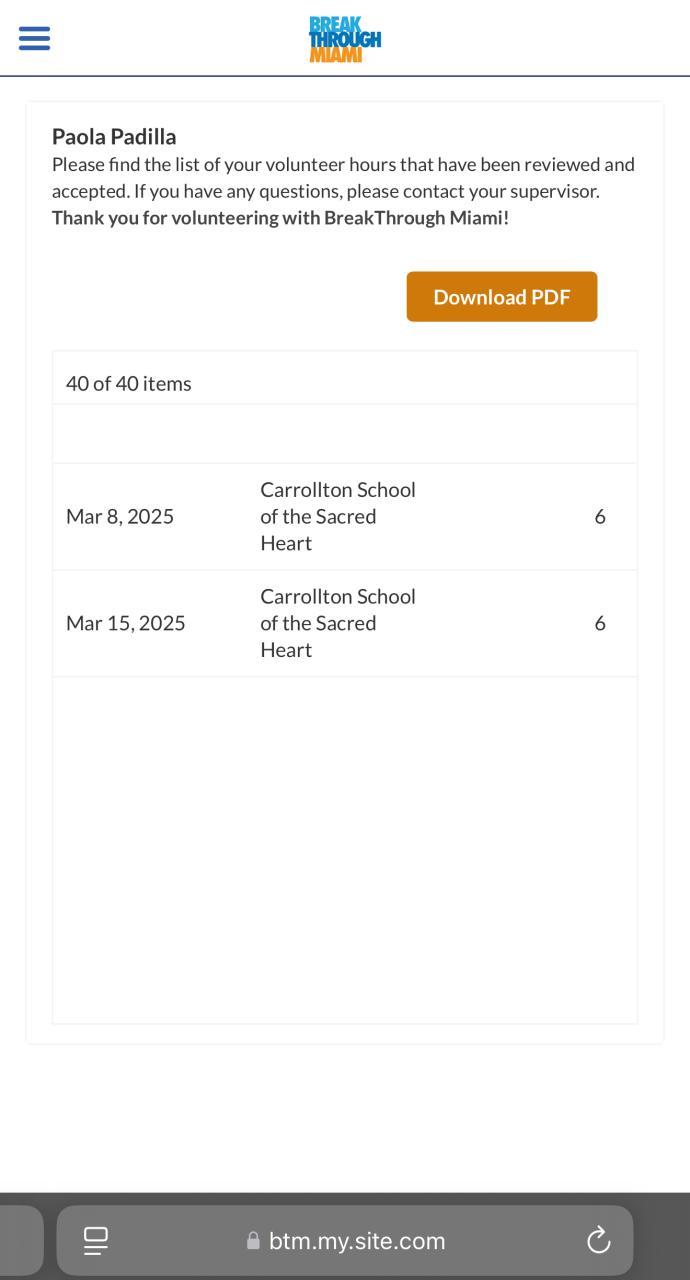Select the Mar 15, 2025 date cell

[126, 623]
